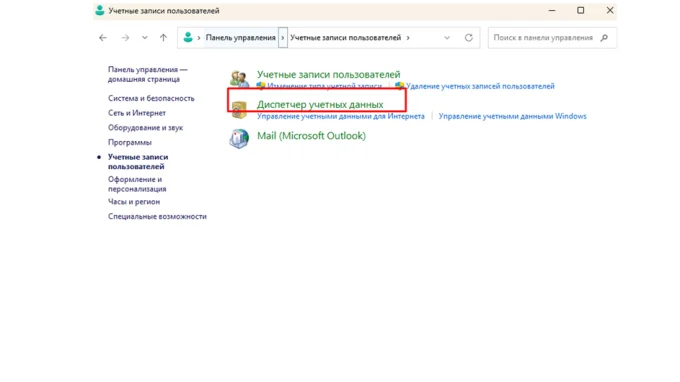Close the control panel window
The image size is (680, 382).
(x=610, y=10)
